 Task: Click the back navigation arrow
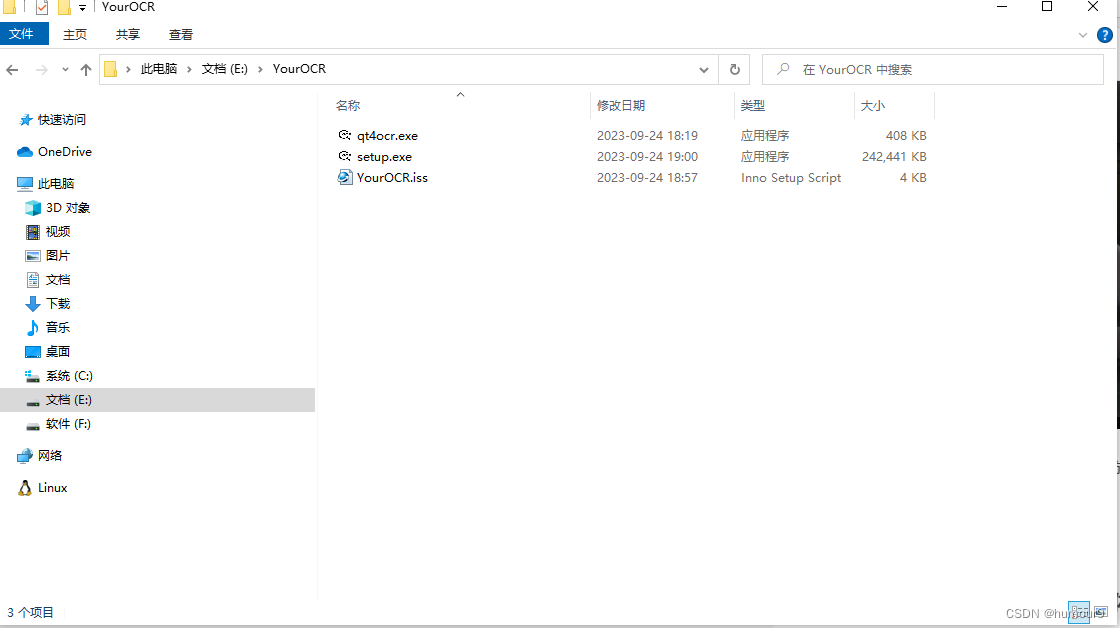12,69
